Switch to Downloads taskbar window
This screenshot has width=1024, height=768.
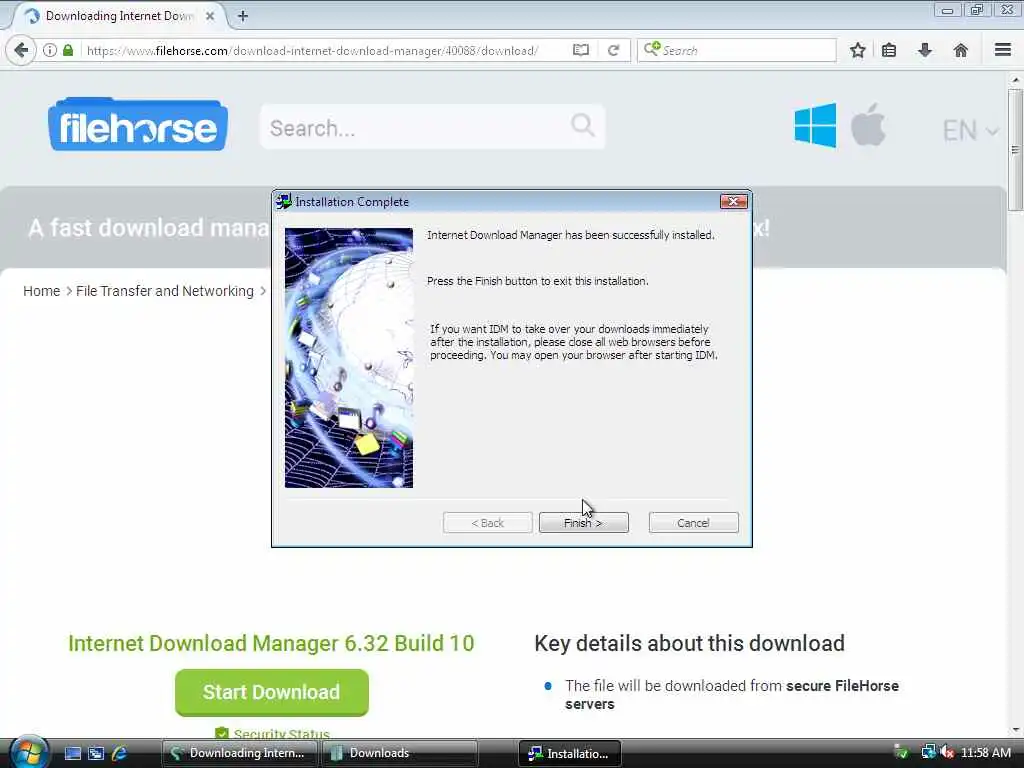[x=399, y=753]
